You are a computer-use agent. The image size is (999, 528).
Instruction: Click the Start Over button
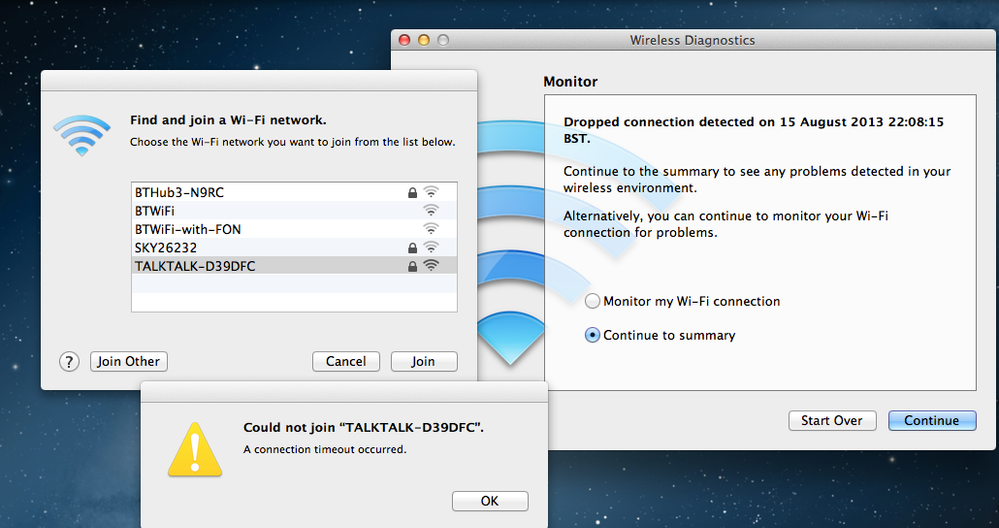pyautogui.click(x=832, y=421)
